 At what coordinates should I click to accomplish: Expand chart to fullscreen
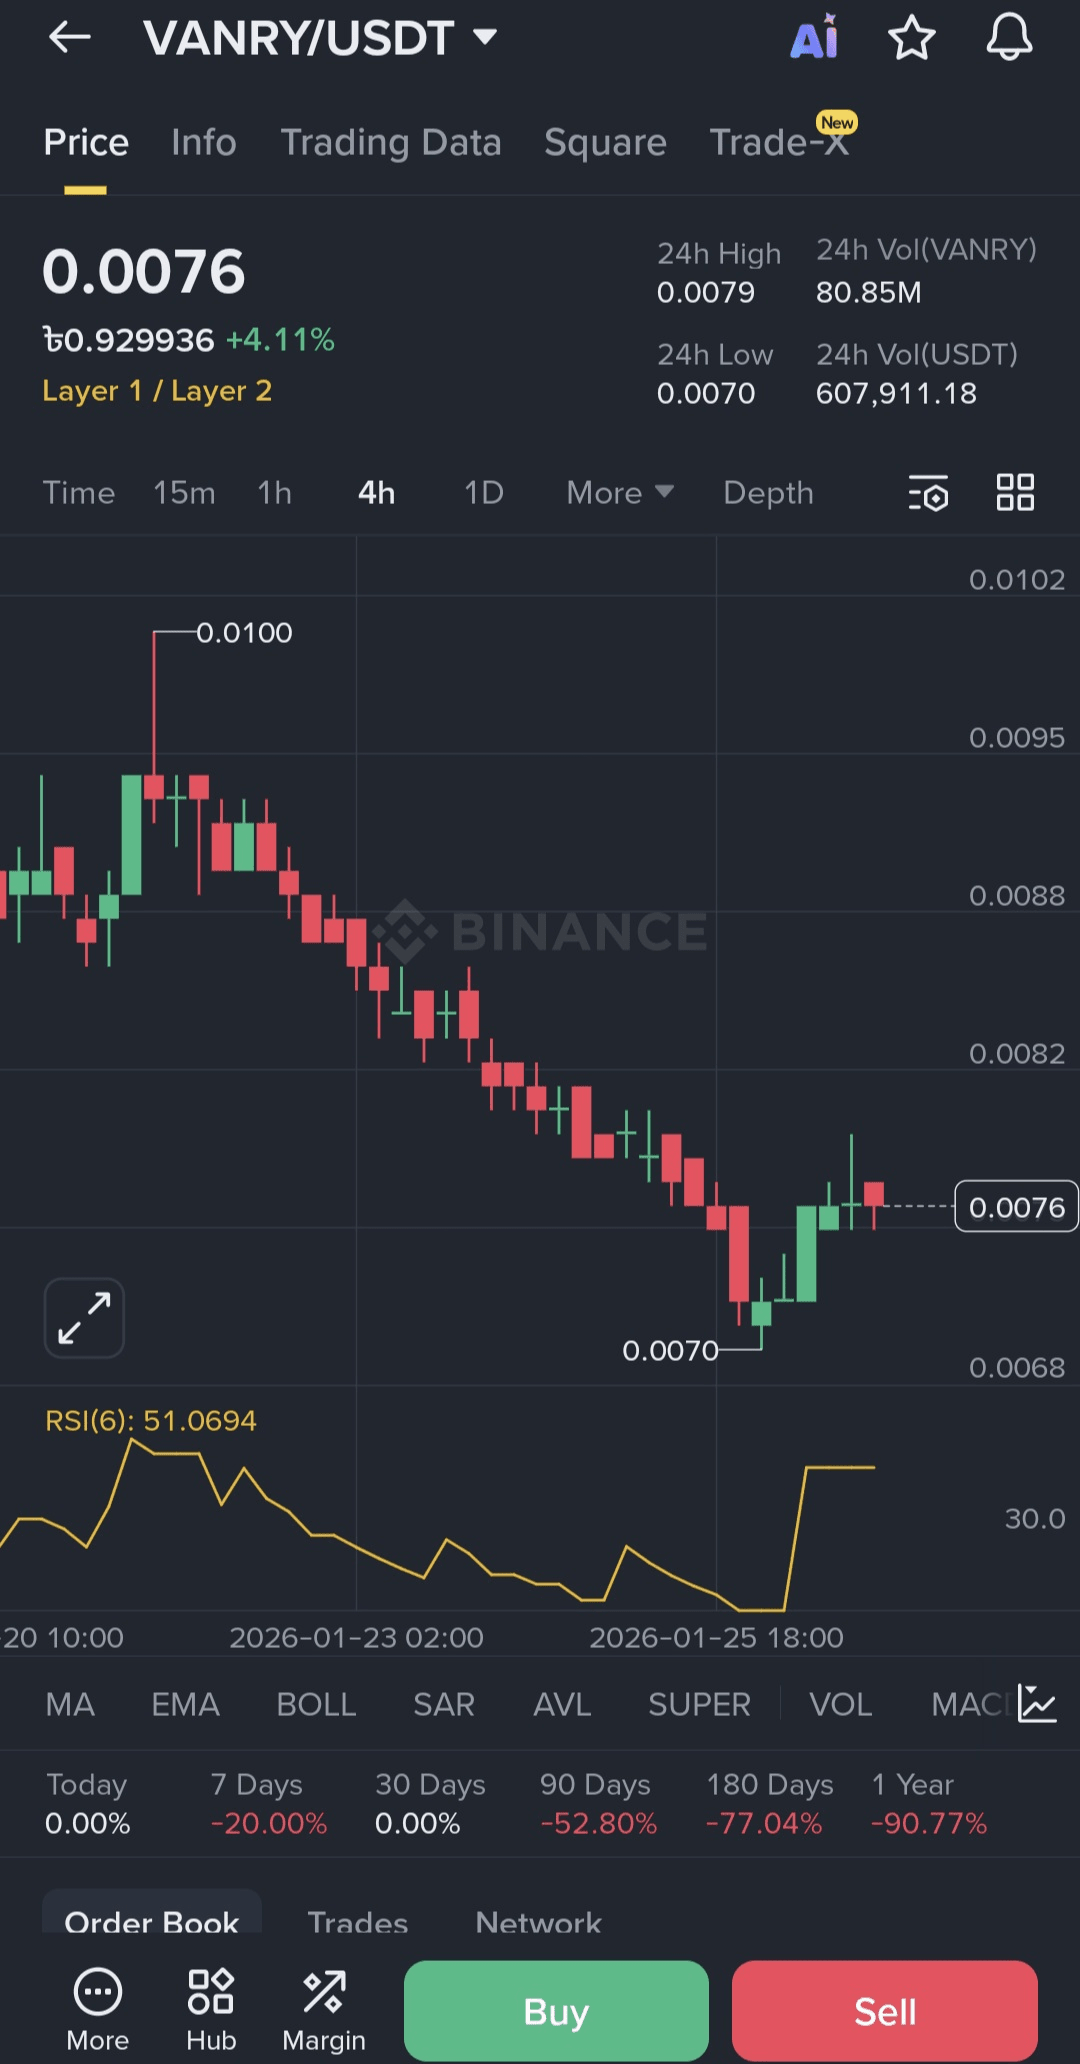(x=84, y=1318)
